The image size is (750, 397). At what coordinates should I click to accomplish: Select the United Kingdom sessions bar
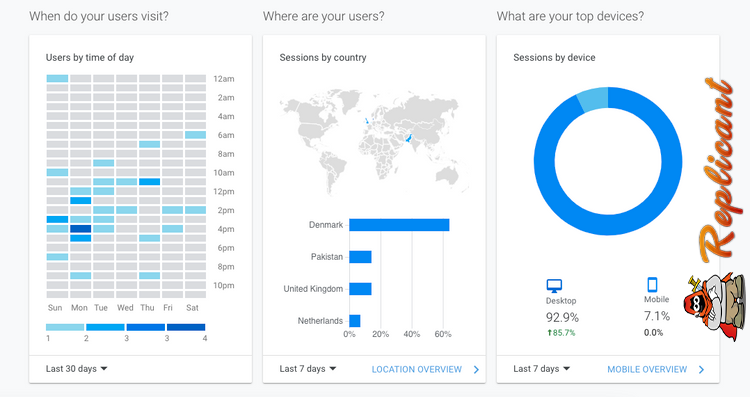click(360, 289)
